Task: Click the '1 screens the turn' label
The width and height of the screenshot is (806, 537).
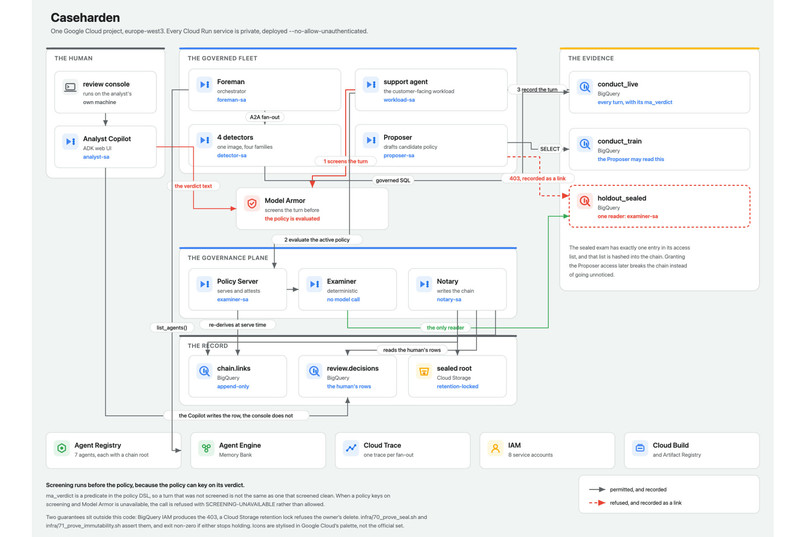Action: (345, 161)
